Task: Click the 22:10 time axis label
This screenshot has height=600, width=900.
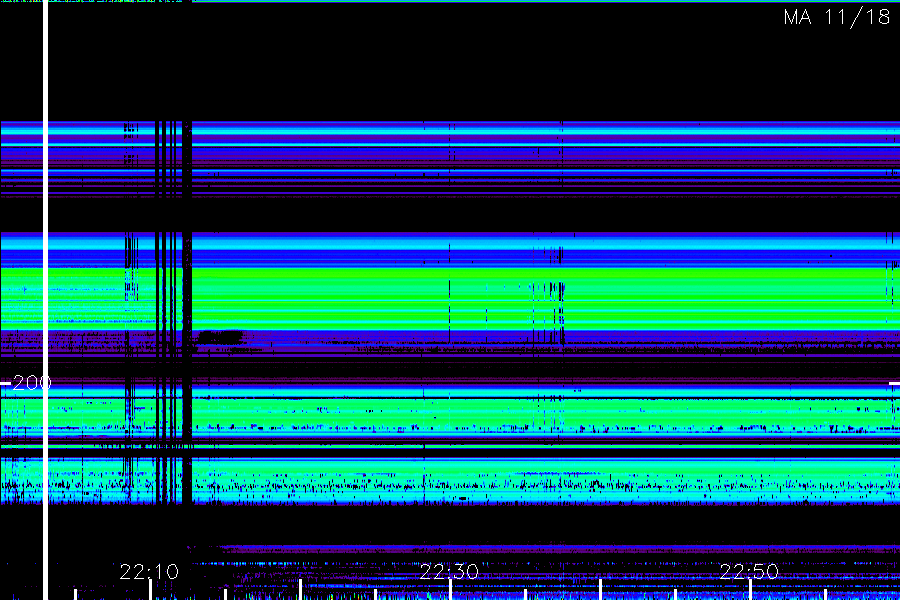Action: click(149, 571)
